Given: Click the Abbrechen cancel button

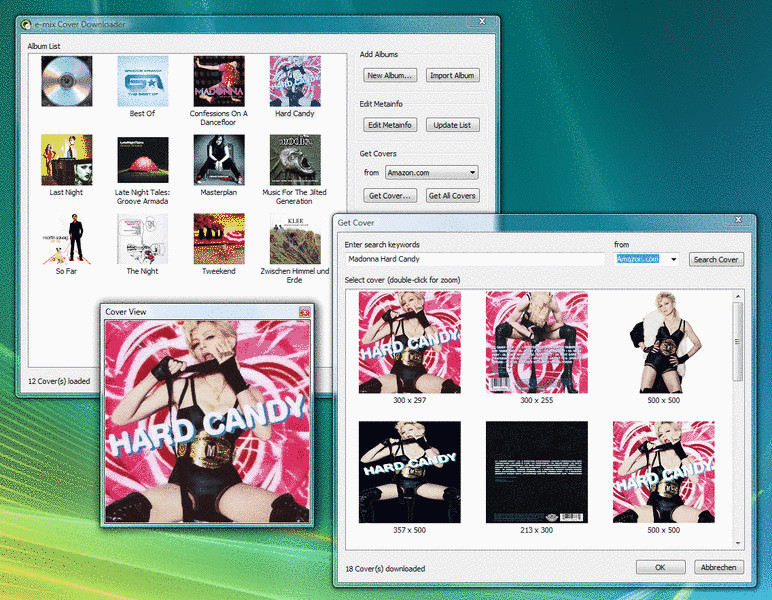Looking at the screenshot, I should [x=719, y=567].
